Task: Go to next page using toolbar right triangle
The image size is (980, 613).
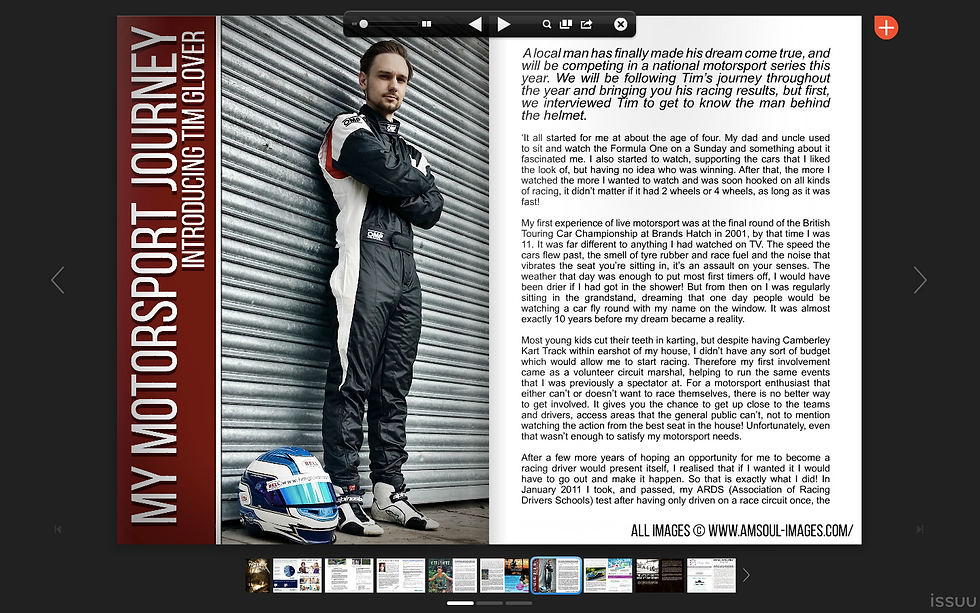Action: 504,24
